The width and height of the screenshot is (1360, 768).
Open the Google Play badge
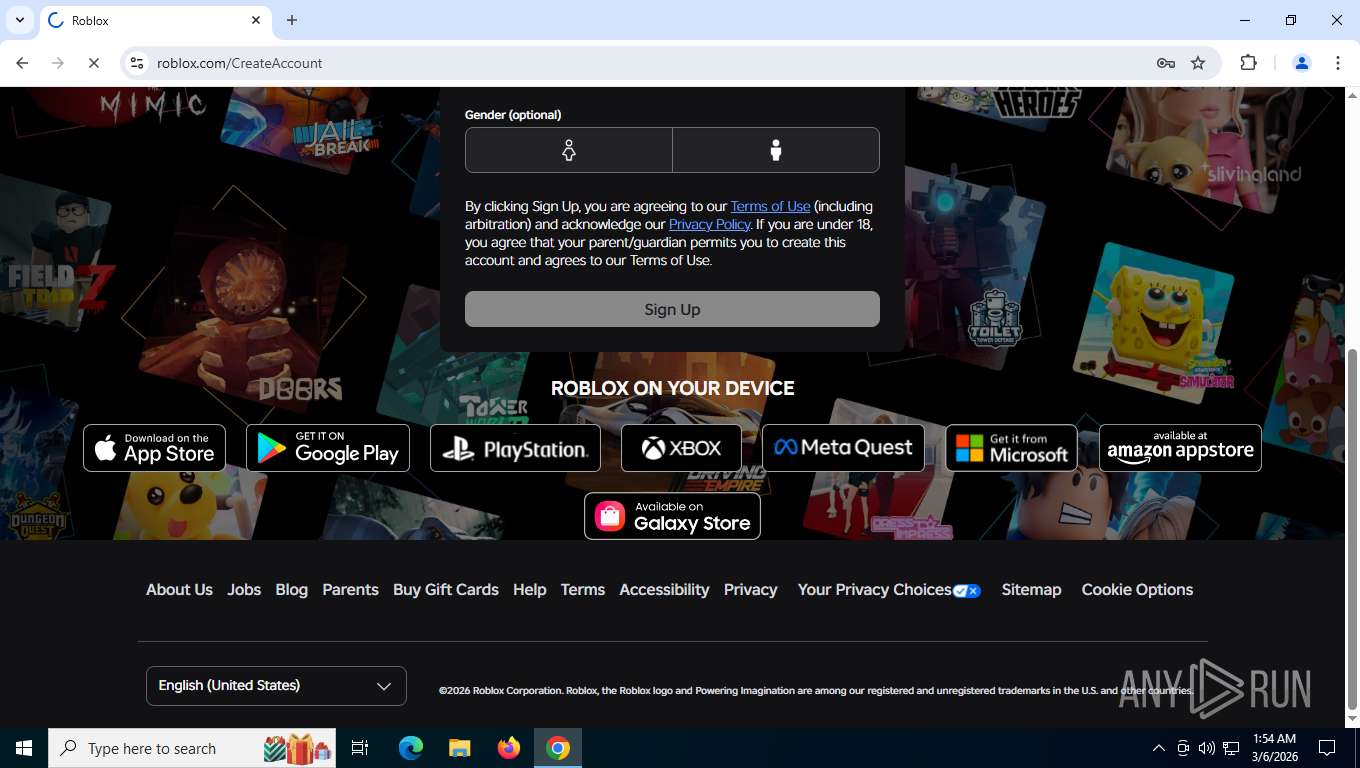click(x=328, y=447)
